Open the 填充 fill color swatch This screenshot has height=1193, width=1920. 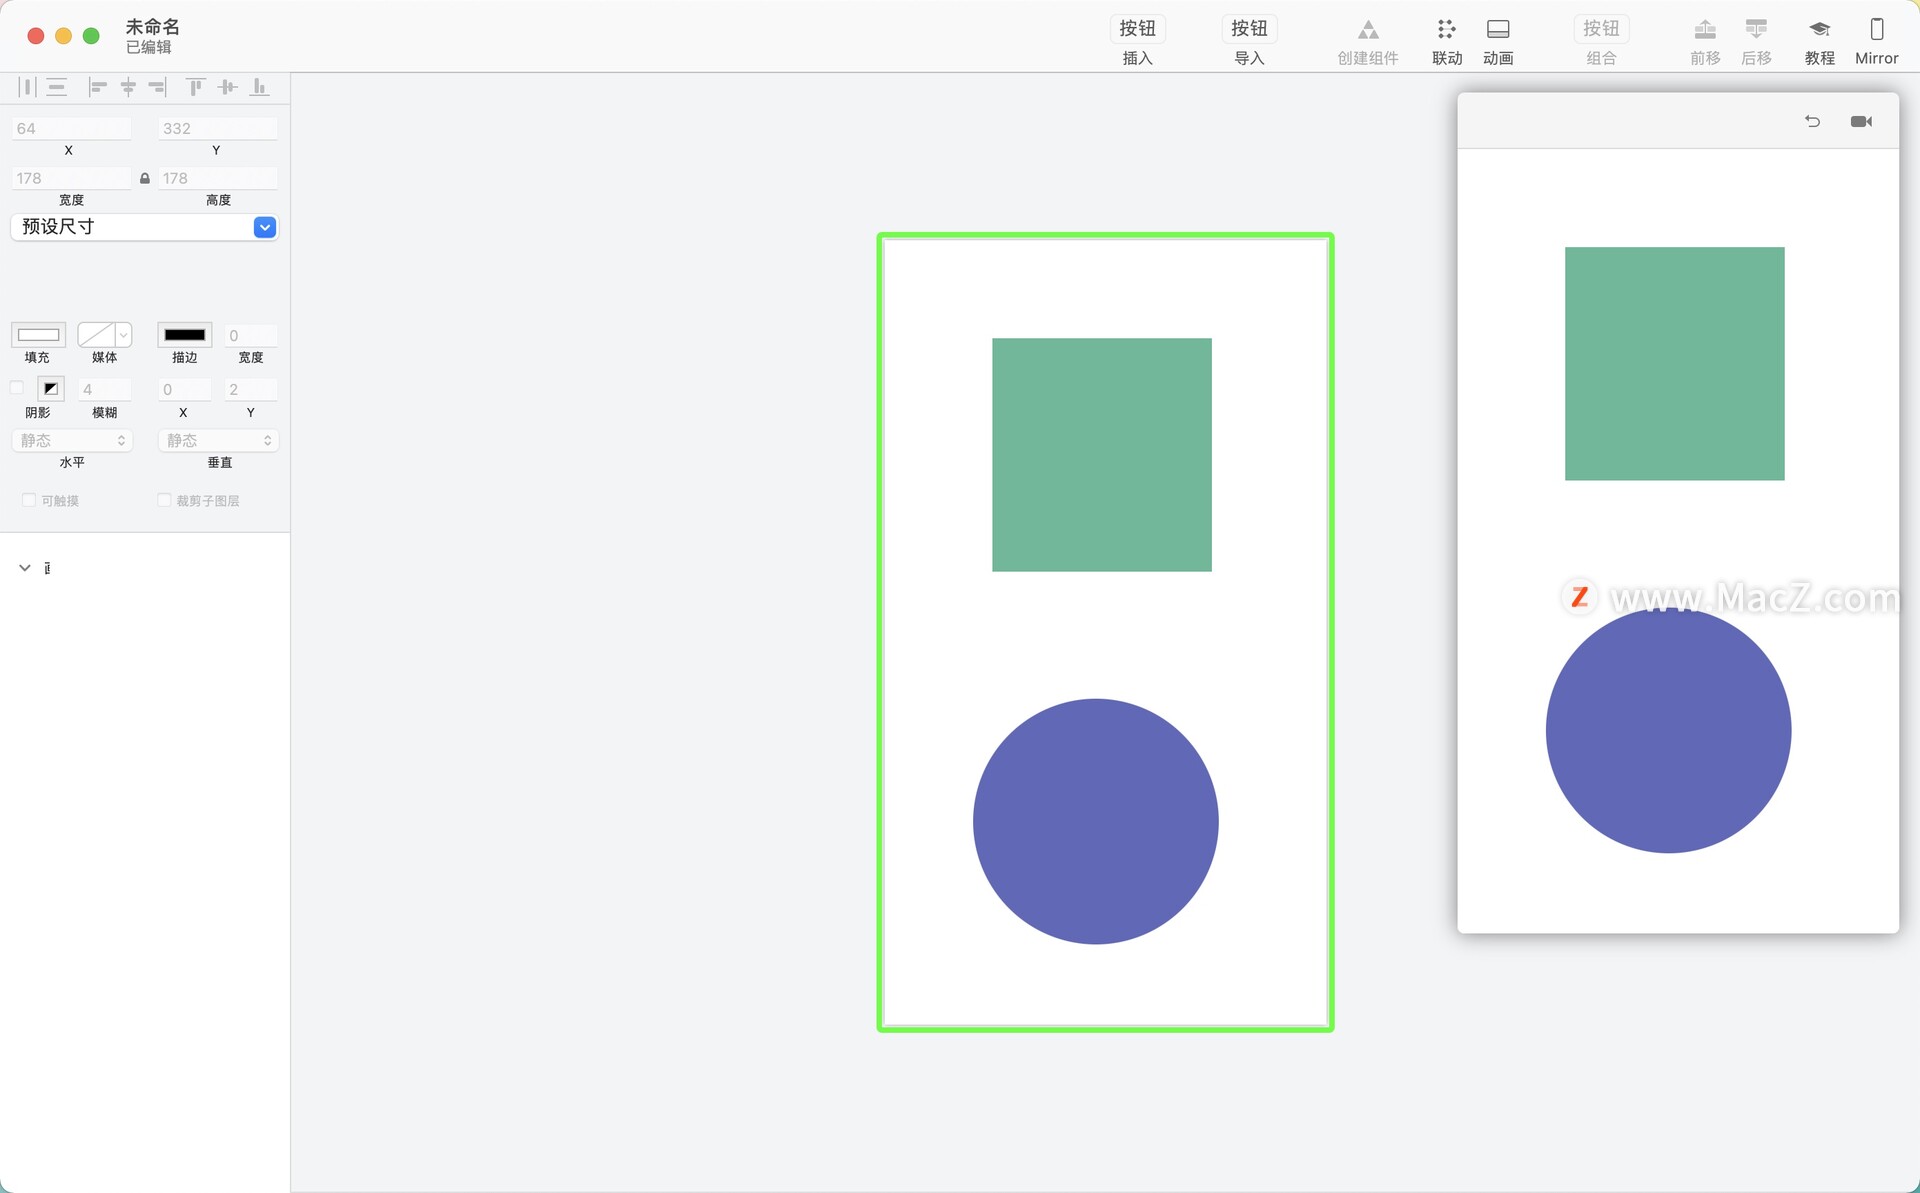pyautogui.click(x=38, y=335)
